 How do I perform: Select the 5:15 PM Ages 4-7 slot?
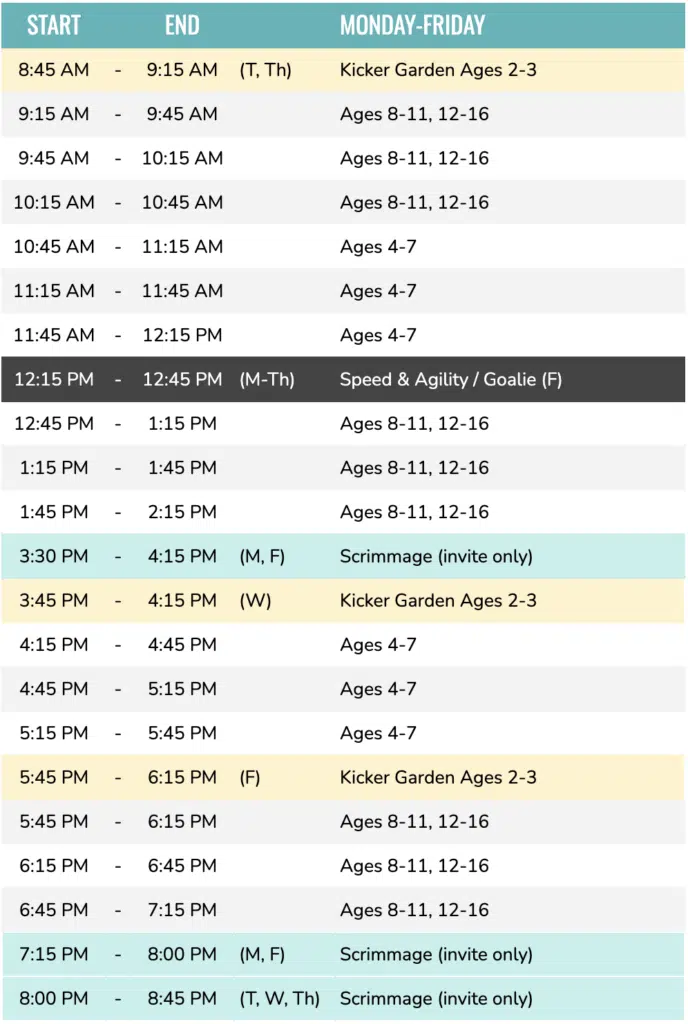pyautogui.click(x=343, y=733)
